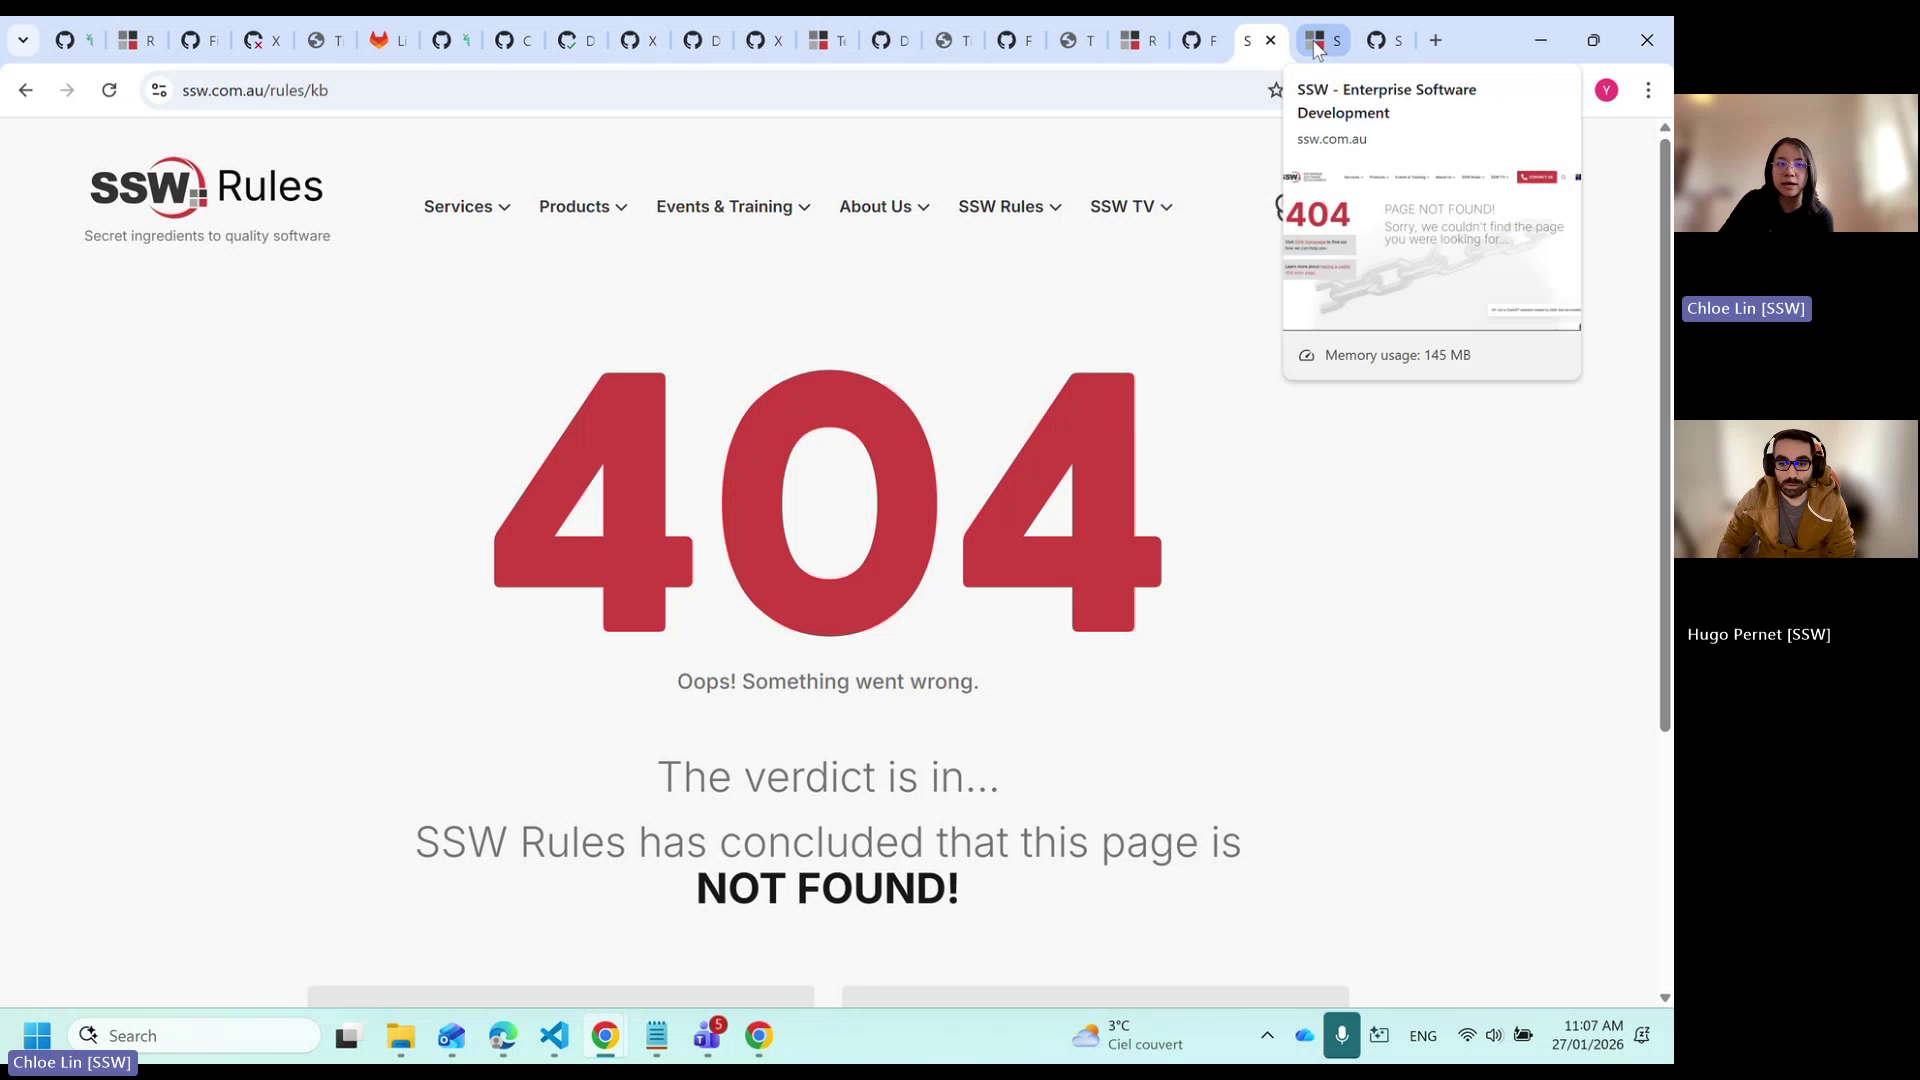Screen dimensions: 1920x1080
Task: Open Notepad from the taskbar
Action: click(657, 1036)
